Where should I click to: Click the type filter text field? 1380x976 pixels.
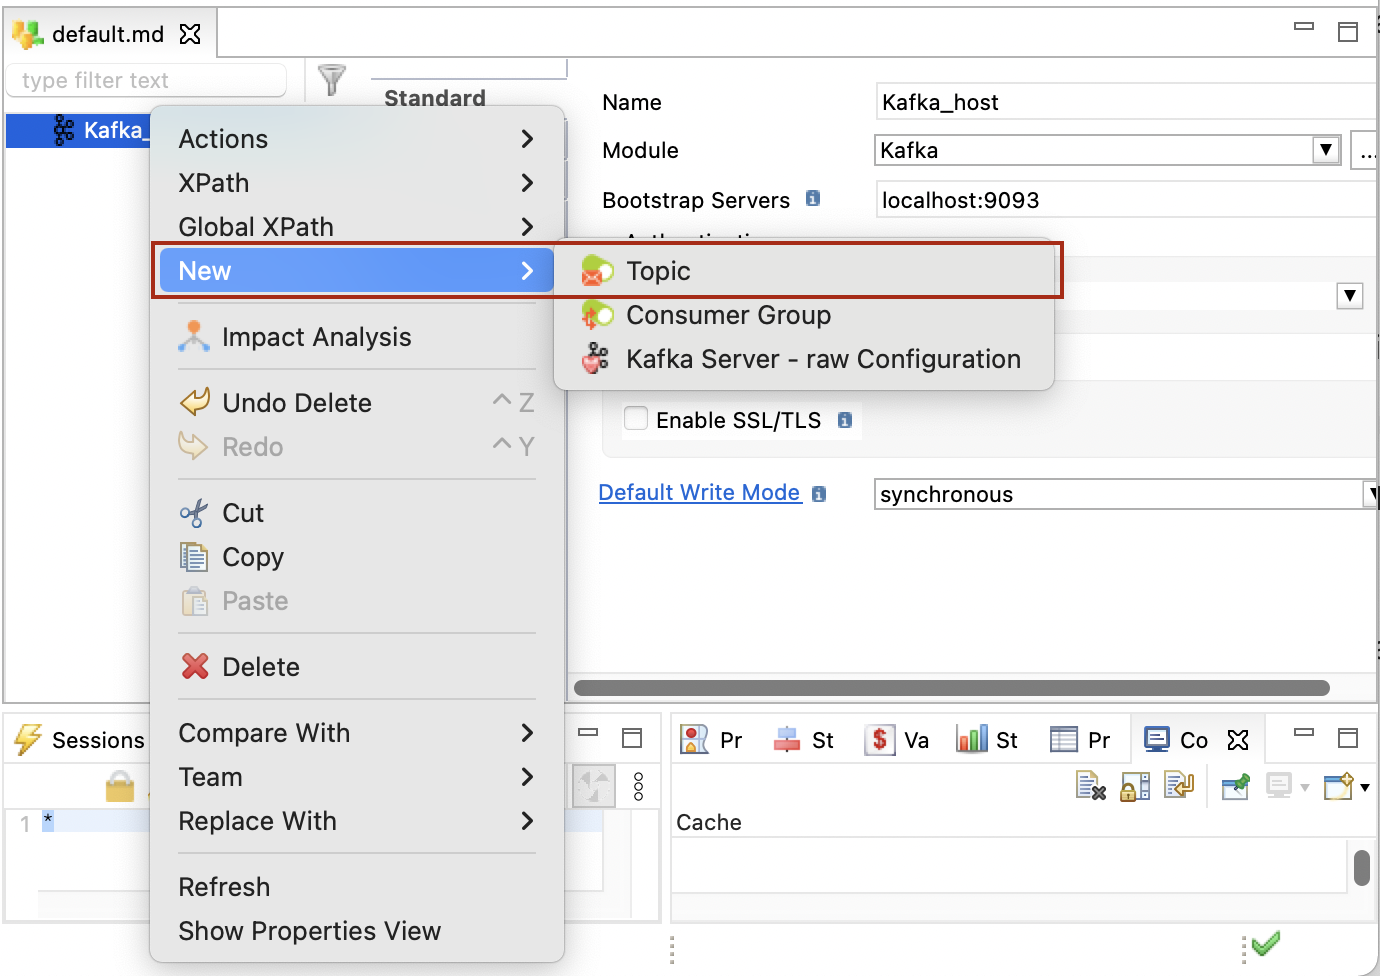pyautogui.click(x=145, y=81)
